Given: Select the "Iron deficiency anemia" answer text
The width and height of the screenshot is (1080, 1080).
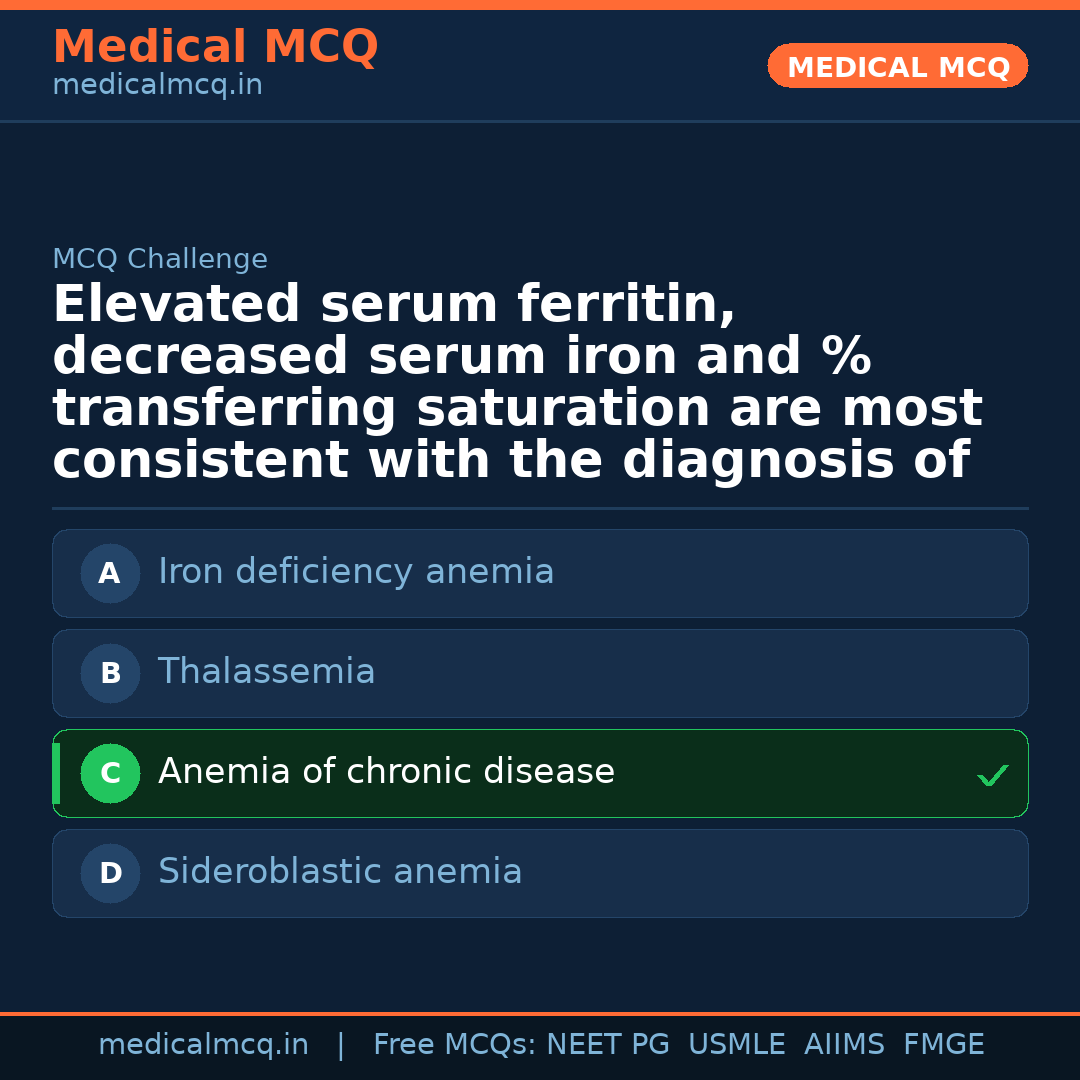Looking at the screenshot, I should point(356,572).
